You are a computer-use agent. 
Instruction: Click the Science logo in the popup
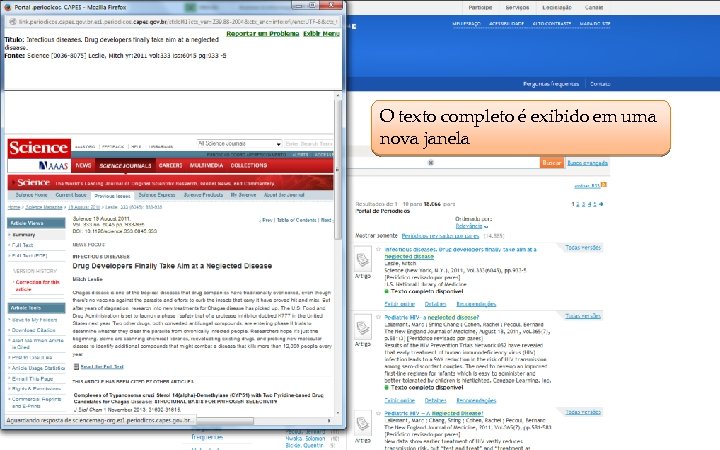click(x=39, y=148)
